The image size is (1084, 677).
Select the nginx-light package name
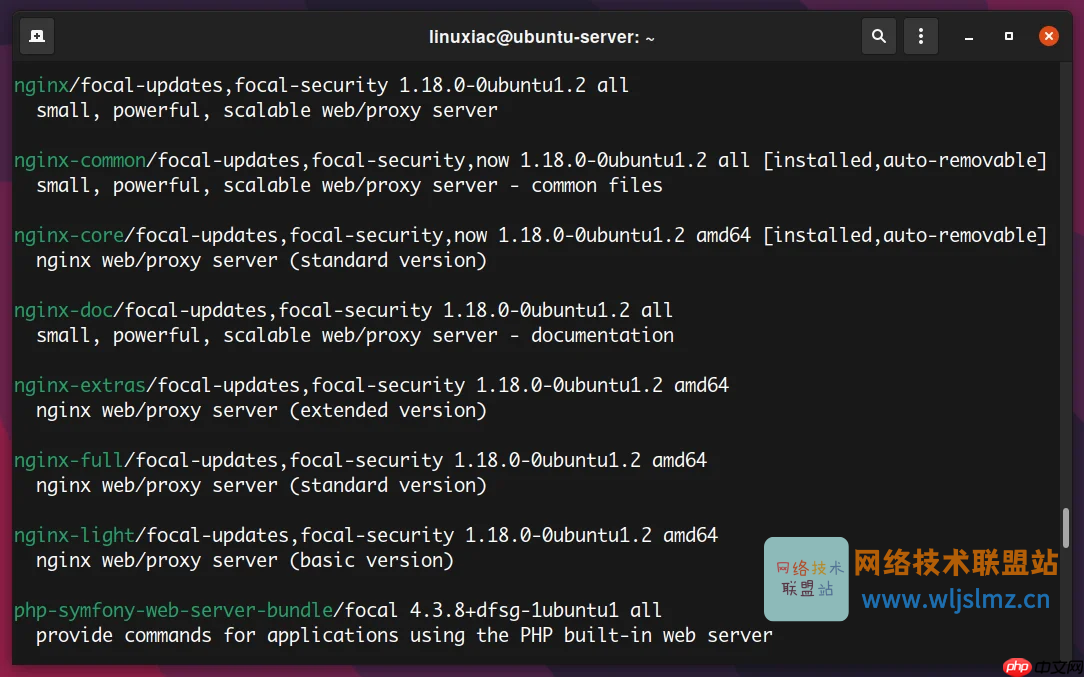74,535
